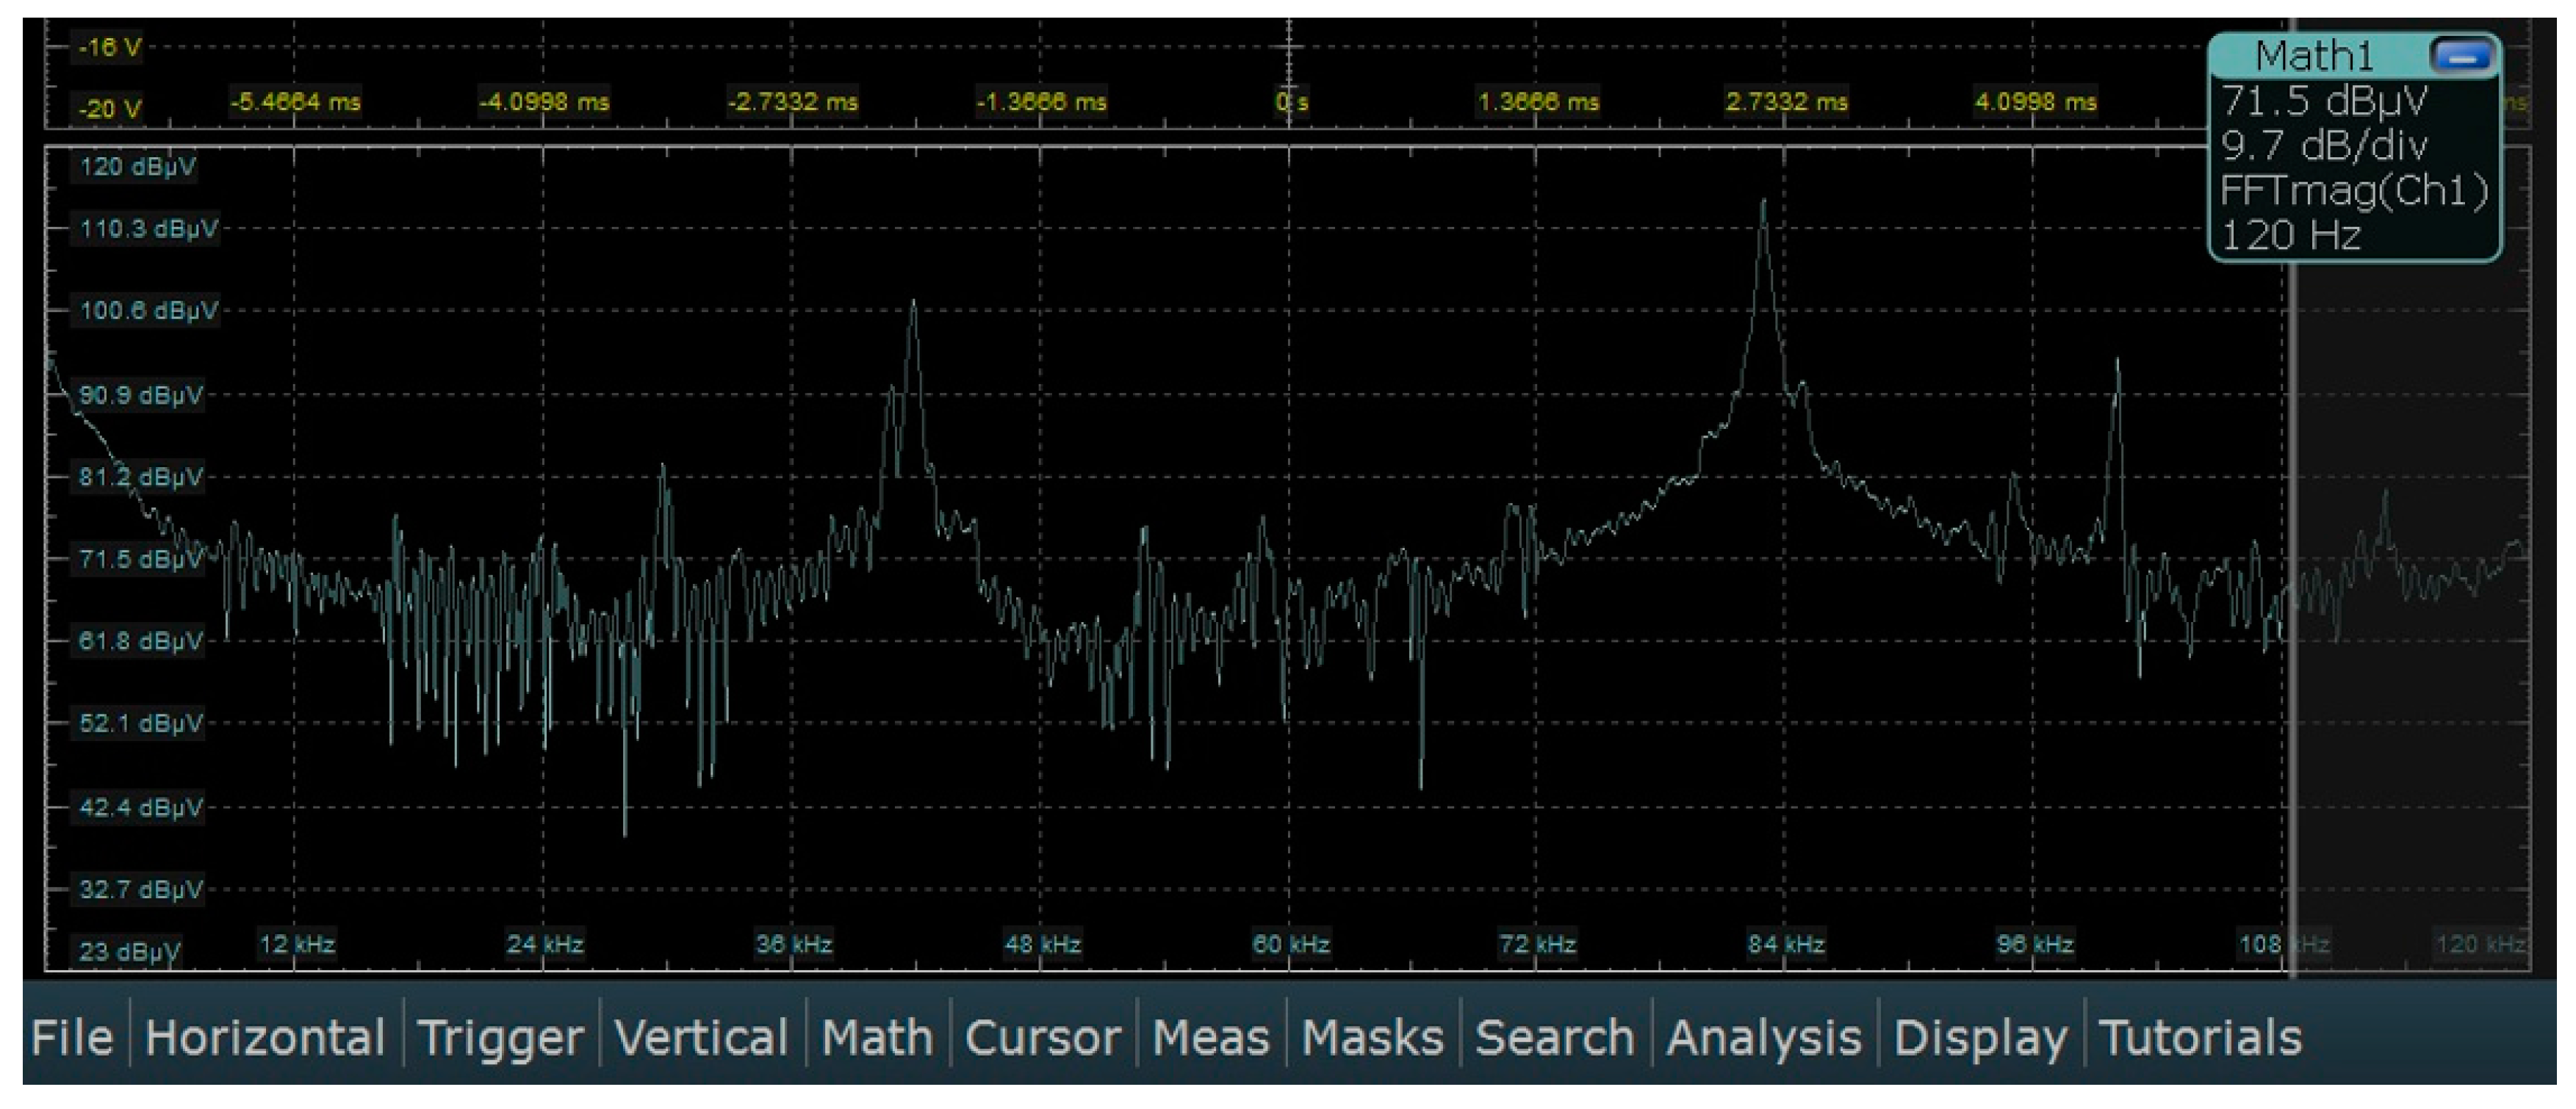This screenshot has width=2576, height=1109.
Task: Open the Horizontal menu
Action: (265, 1036)
